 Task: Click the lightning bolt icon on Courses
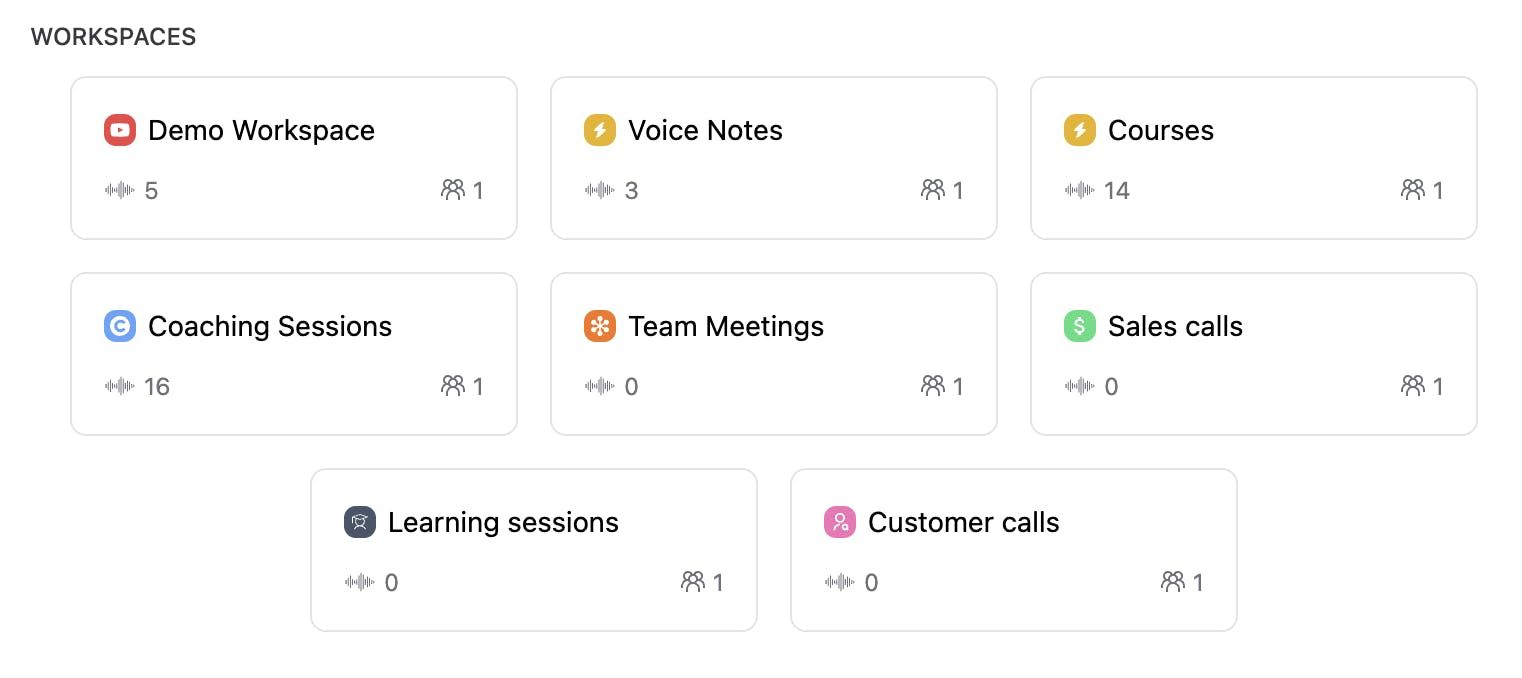click(1079, 130)
